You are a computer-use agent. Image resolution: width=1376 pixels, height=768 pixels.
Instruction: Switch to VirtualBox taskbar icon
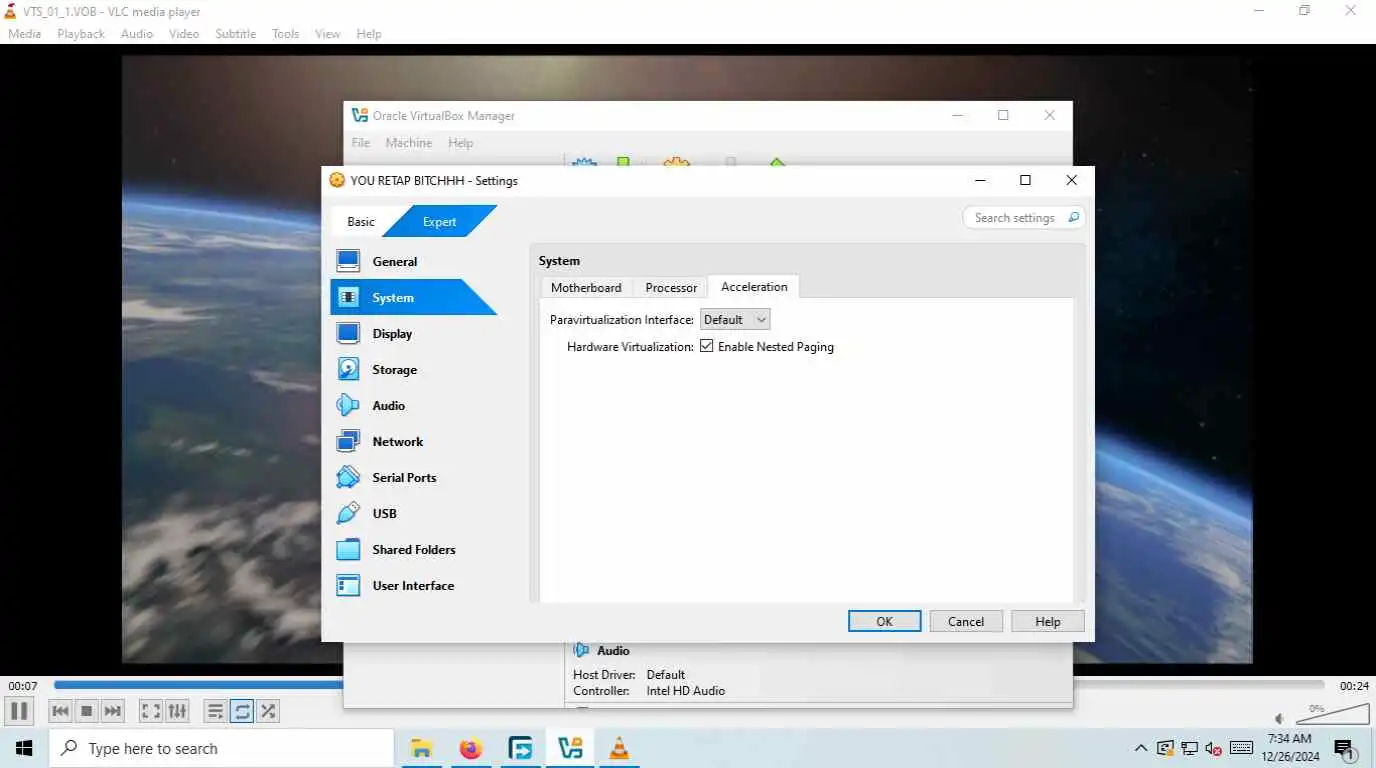click(570, 748)
